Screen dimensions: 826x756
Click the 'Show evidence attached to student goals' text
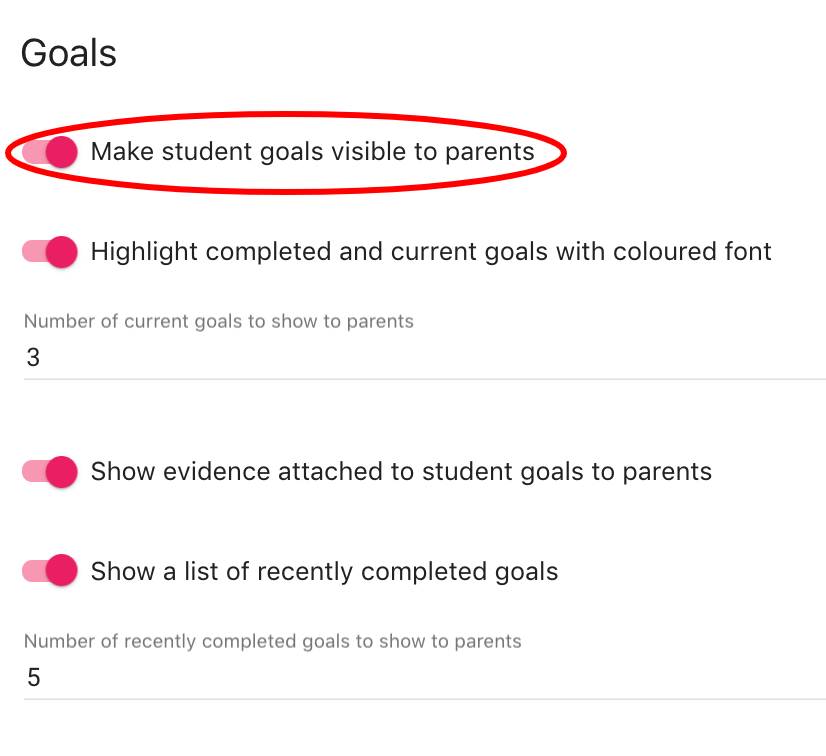click(400, 472)
